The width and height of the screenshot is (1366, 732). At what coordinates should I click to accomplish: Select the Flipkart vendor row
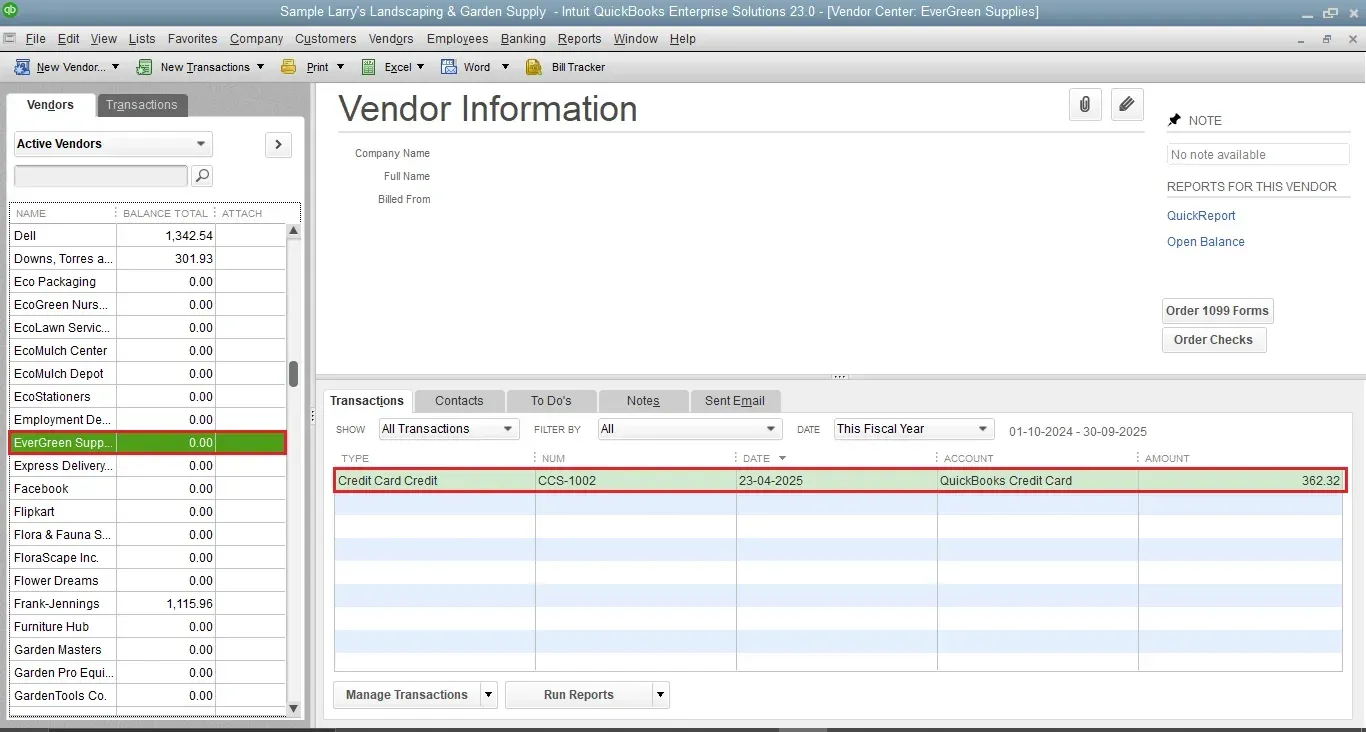(x=148, y=512)
